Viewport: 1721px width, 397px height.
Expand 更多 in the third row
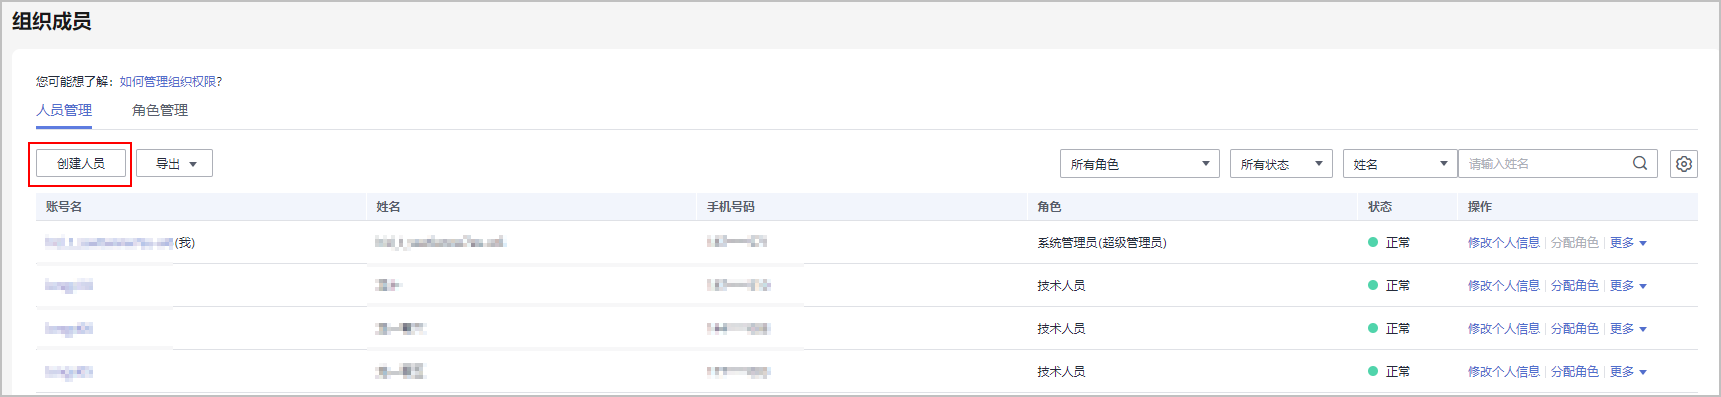click(1628, 329)
